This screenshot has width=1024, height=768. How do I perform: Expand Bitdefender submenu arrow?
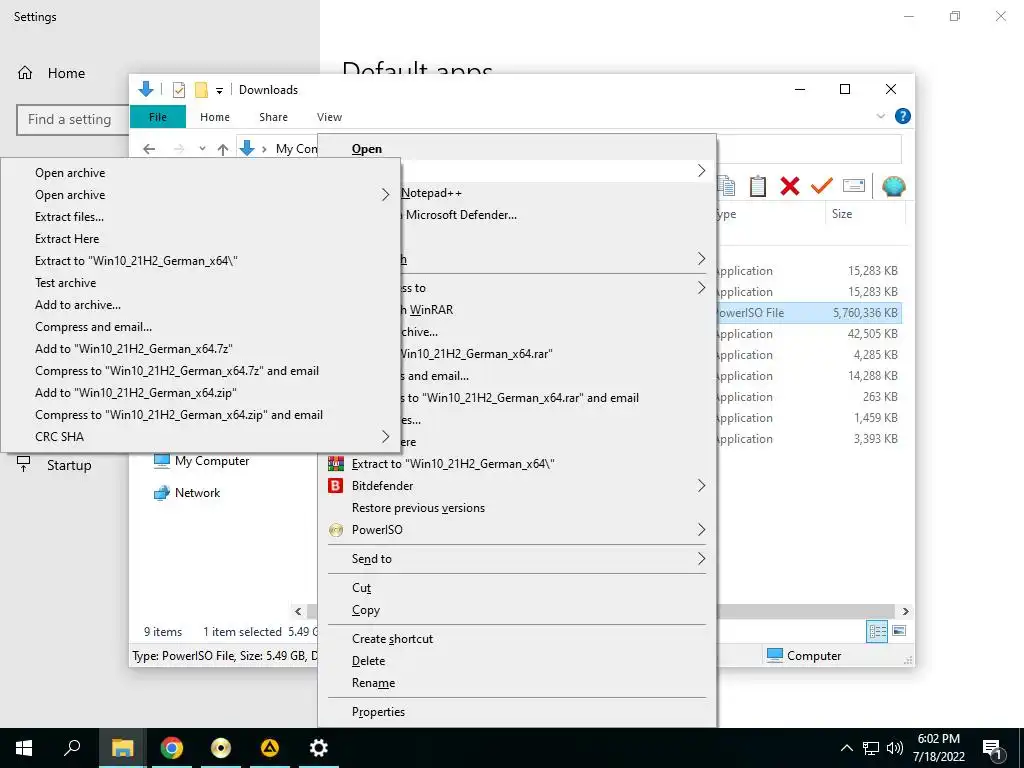pyautogui.click(x=701, y=485)
